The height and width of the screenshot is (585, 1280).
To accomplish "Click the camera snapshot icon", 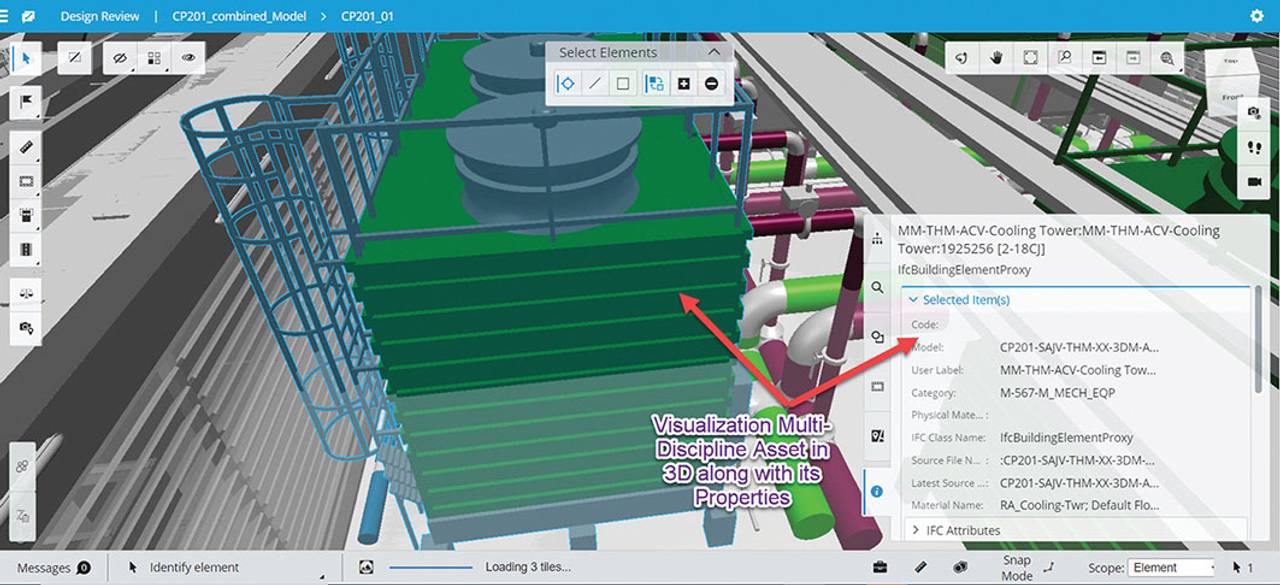I will (x=1253, y=112).
